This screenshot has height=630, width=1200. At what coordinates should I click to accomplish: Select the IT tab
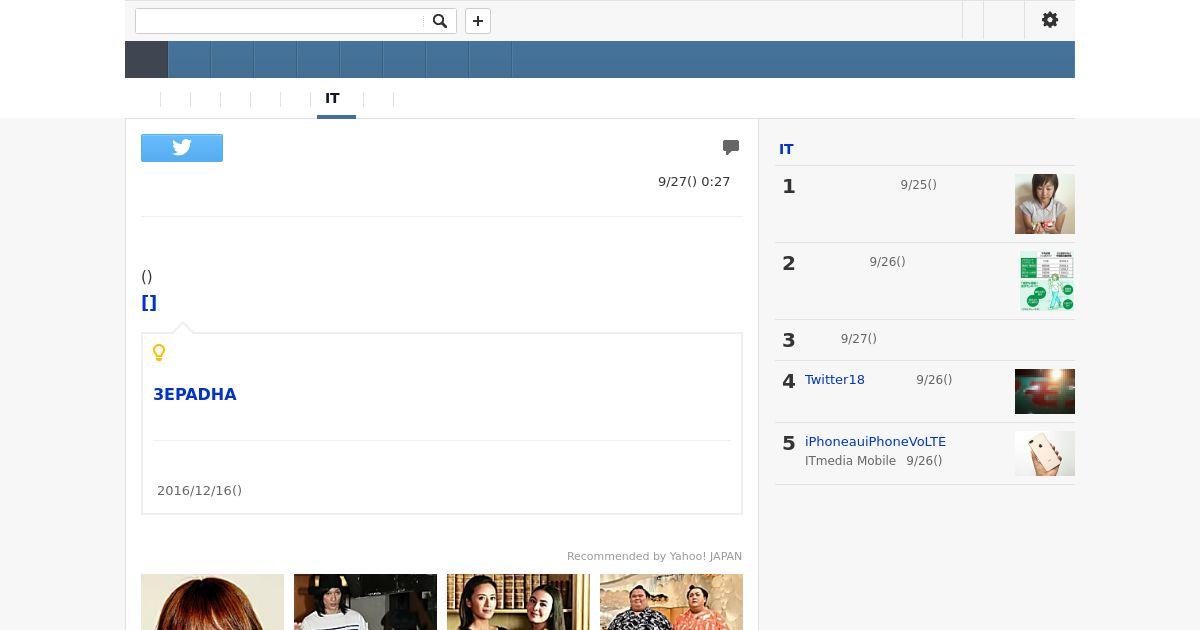(x=332, y=99)
